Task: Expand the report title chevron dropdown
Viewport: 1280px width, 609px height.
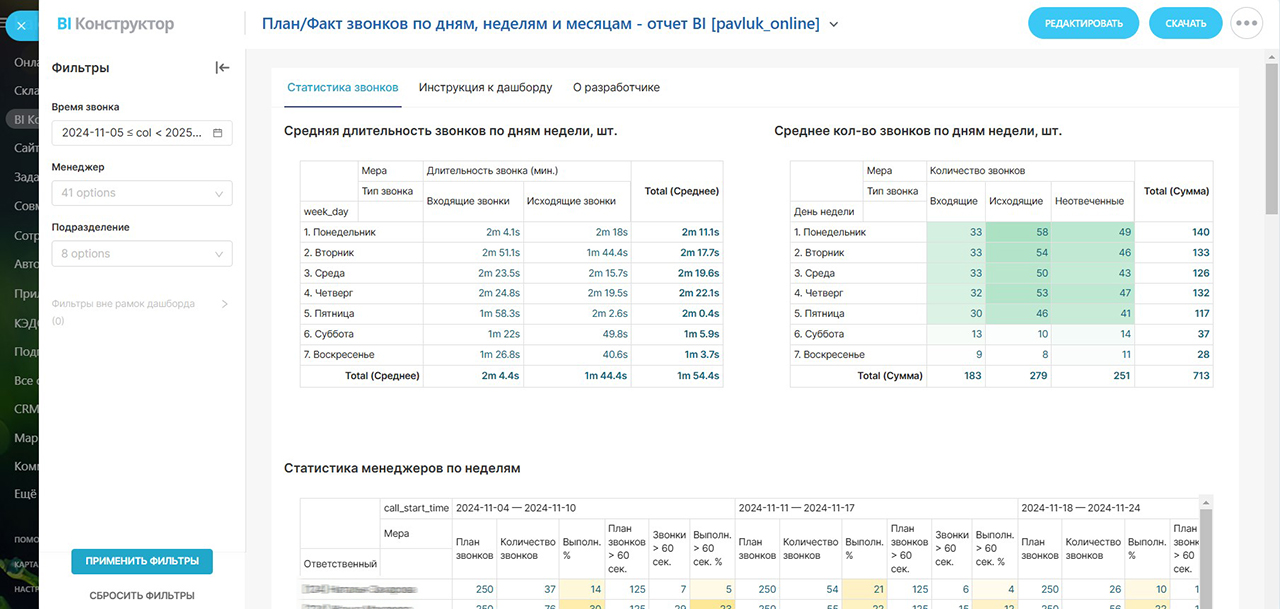Action: (x=834, y=24)
